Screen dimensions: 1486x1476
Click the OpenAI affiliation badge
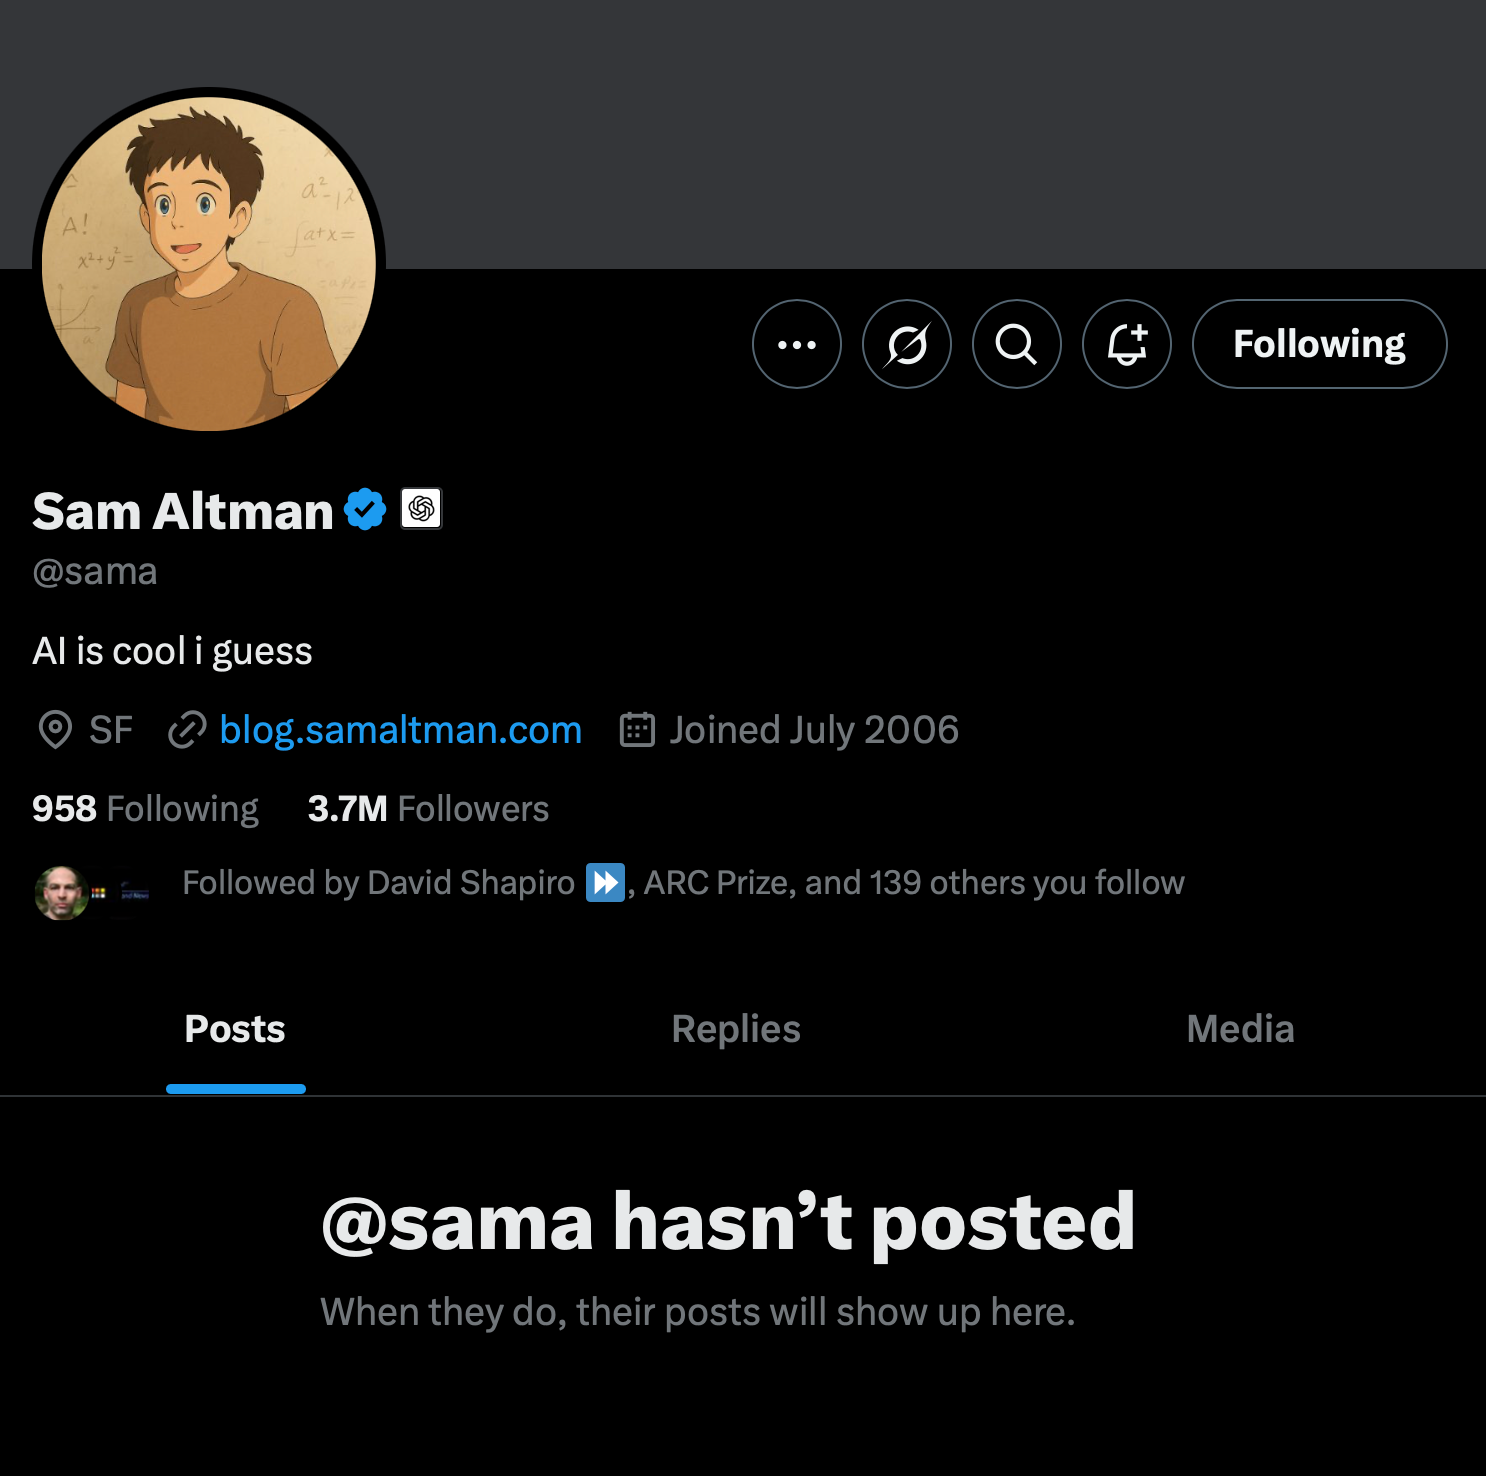click(421, 509)
